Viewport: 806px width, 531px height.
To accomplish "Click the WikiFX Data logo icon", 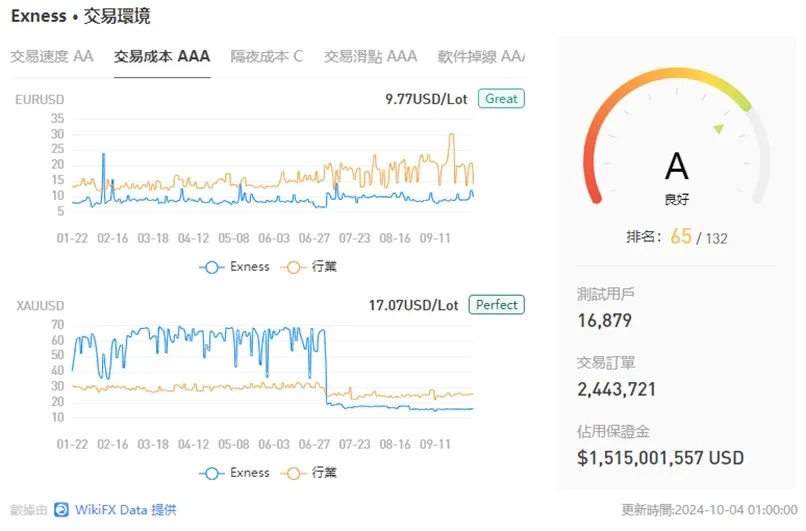I will [62, 510].
